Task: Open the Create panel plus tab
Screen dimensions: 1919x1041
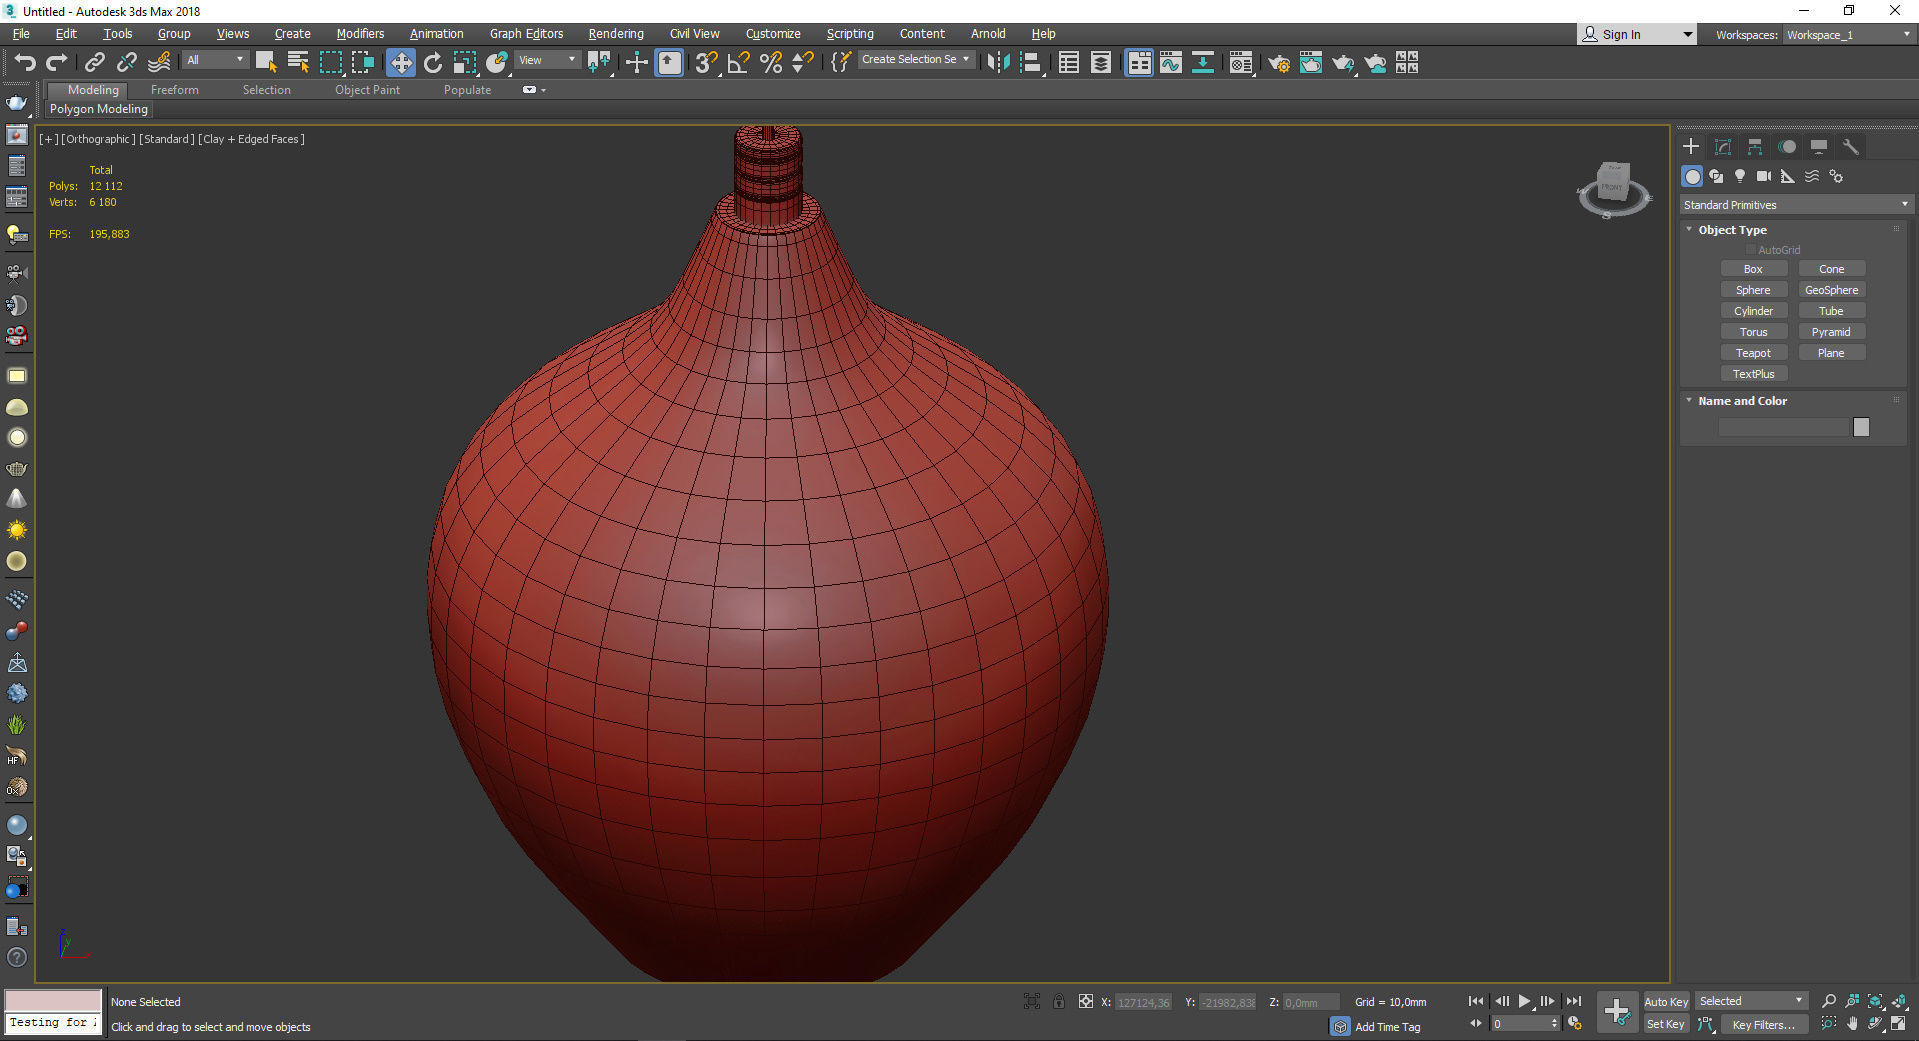Action: (1691, 147)
